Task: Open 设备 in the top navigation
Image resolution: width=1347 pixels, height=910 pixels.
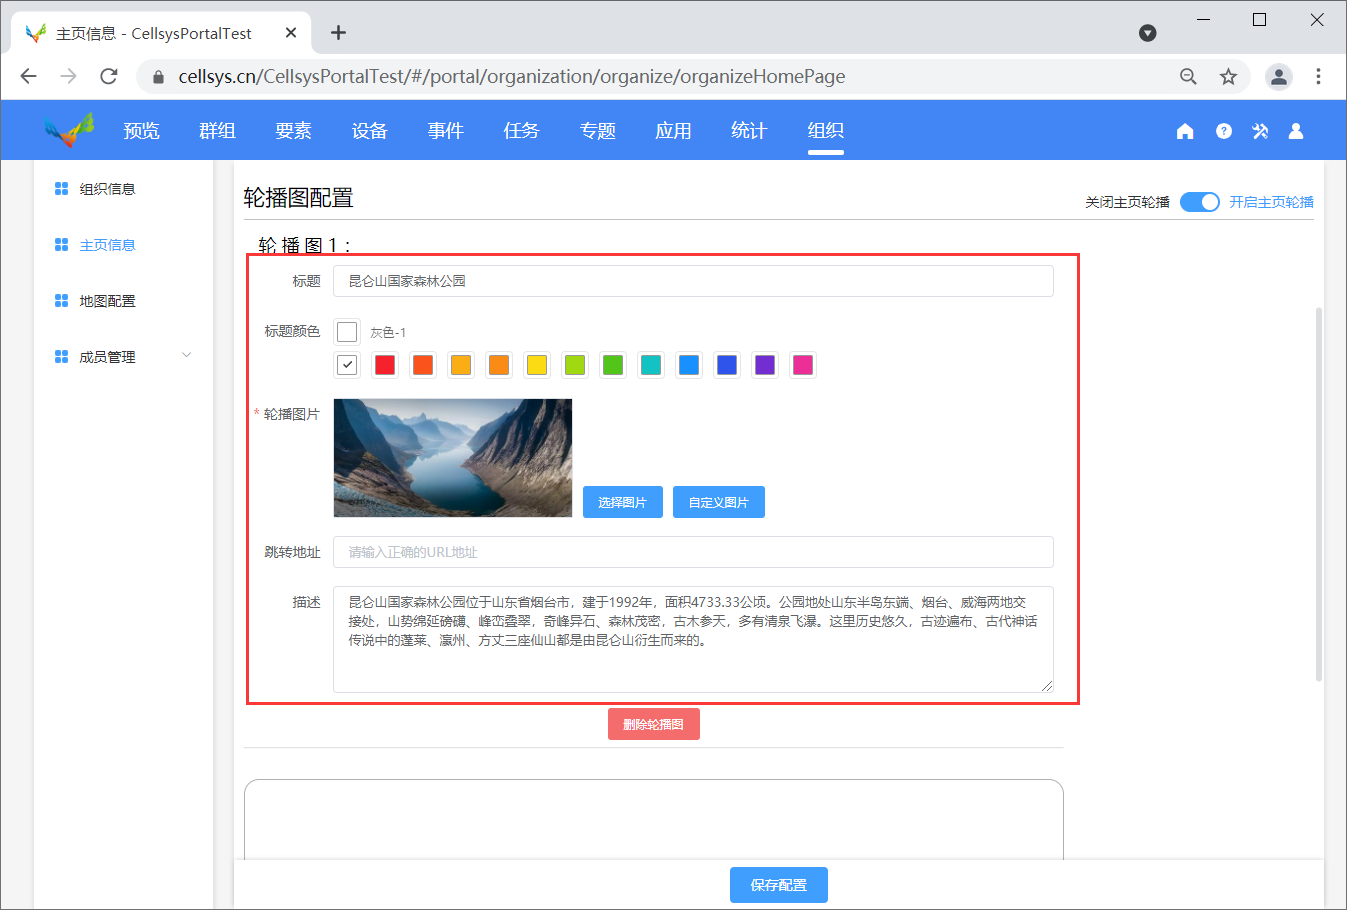Action: click(369, 131)
